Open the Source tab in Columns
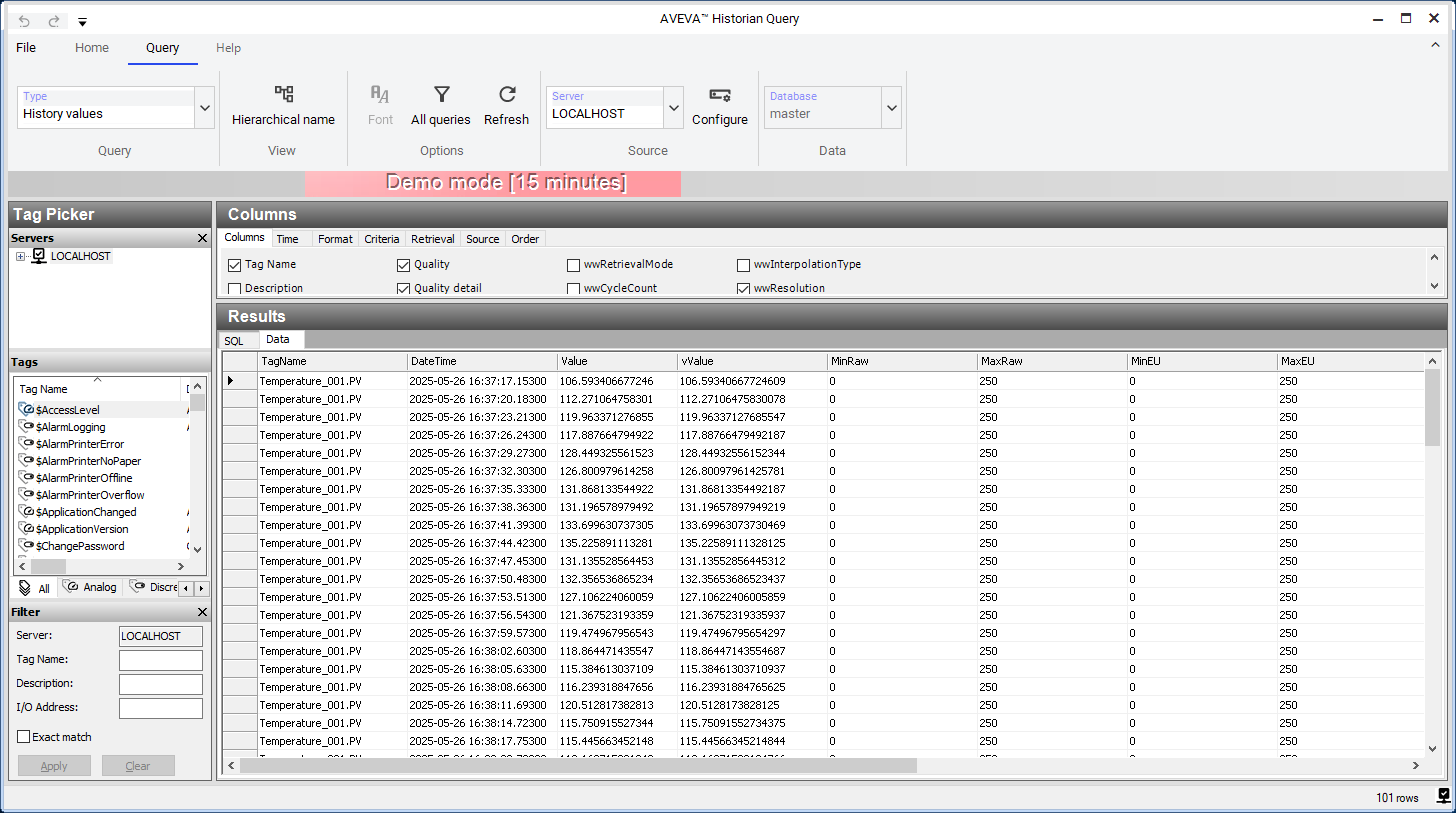This screenshot has height=813, width=1456. [483, 239]
